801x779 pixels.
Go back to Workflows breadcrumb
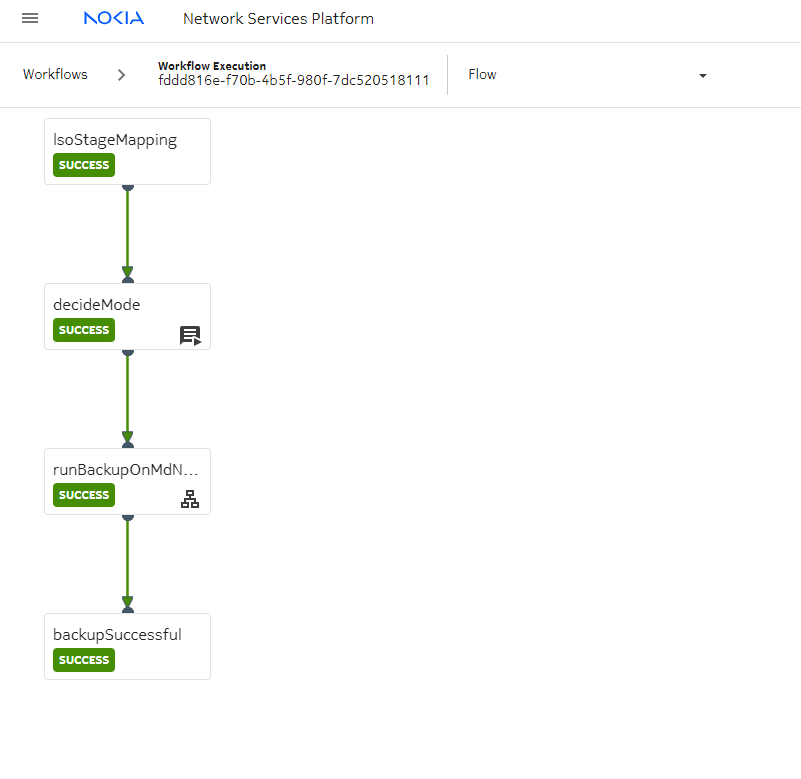(55, 75)
